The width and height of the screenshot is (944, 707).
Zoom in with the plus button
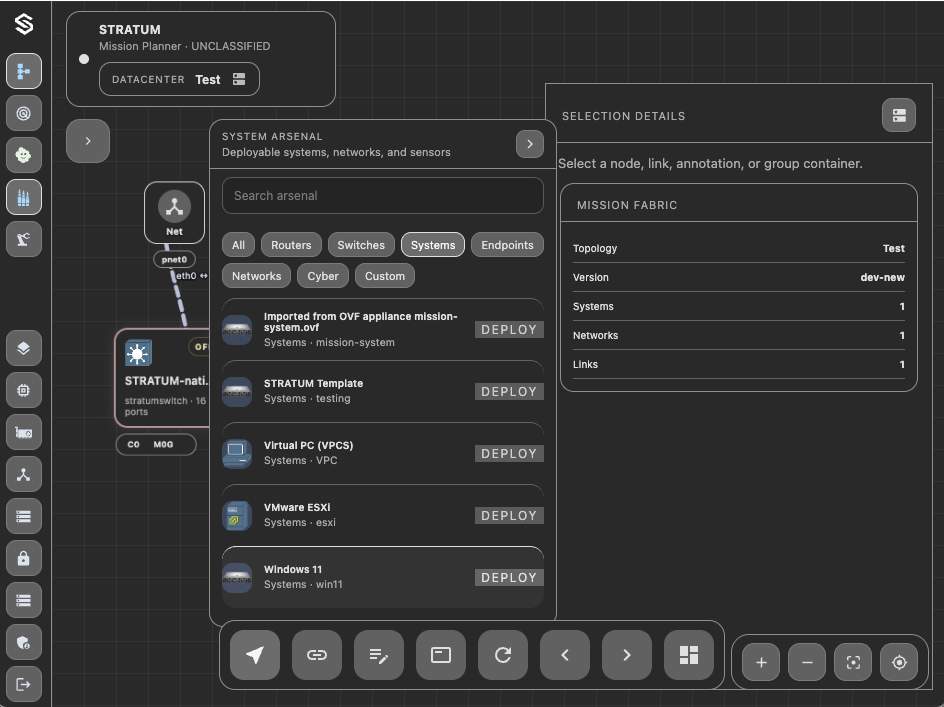761,662
